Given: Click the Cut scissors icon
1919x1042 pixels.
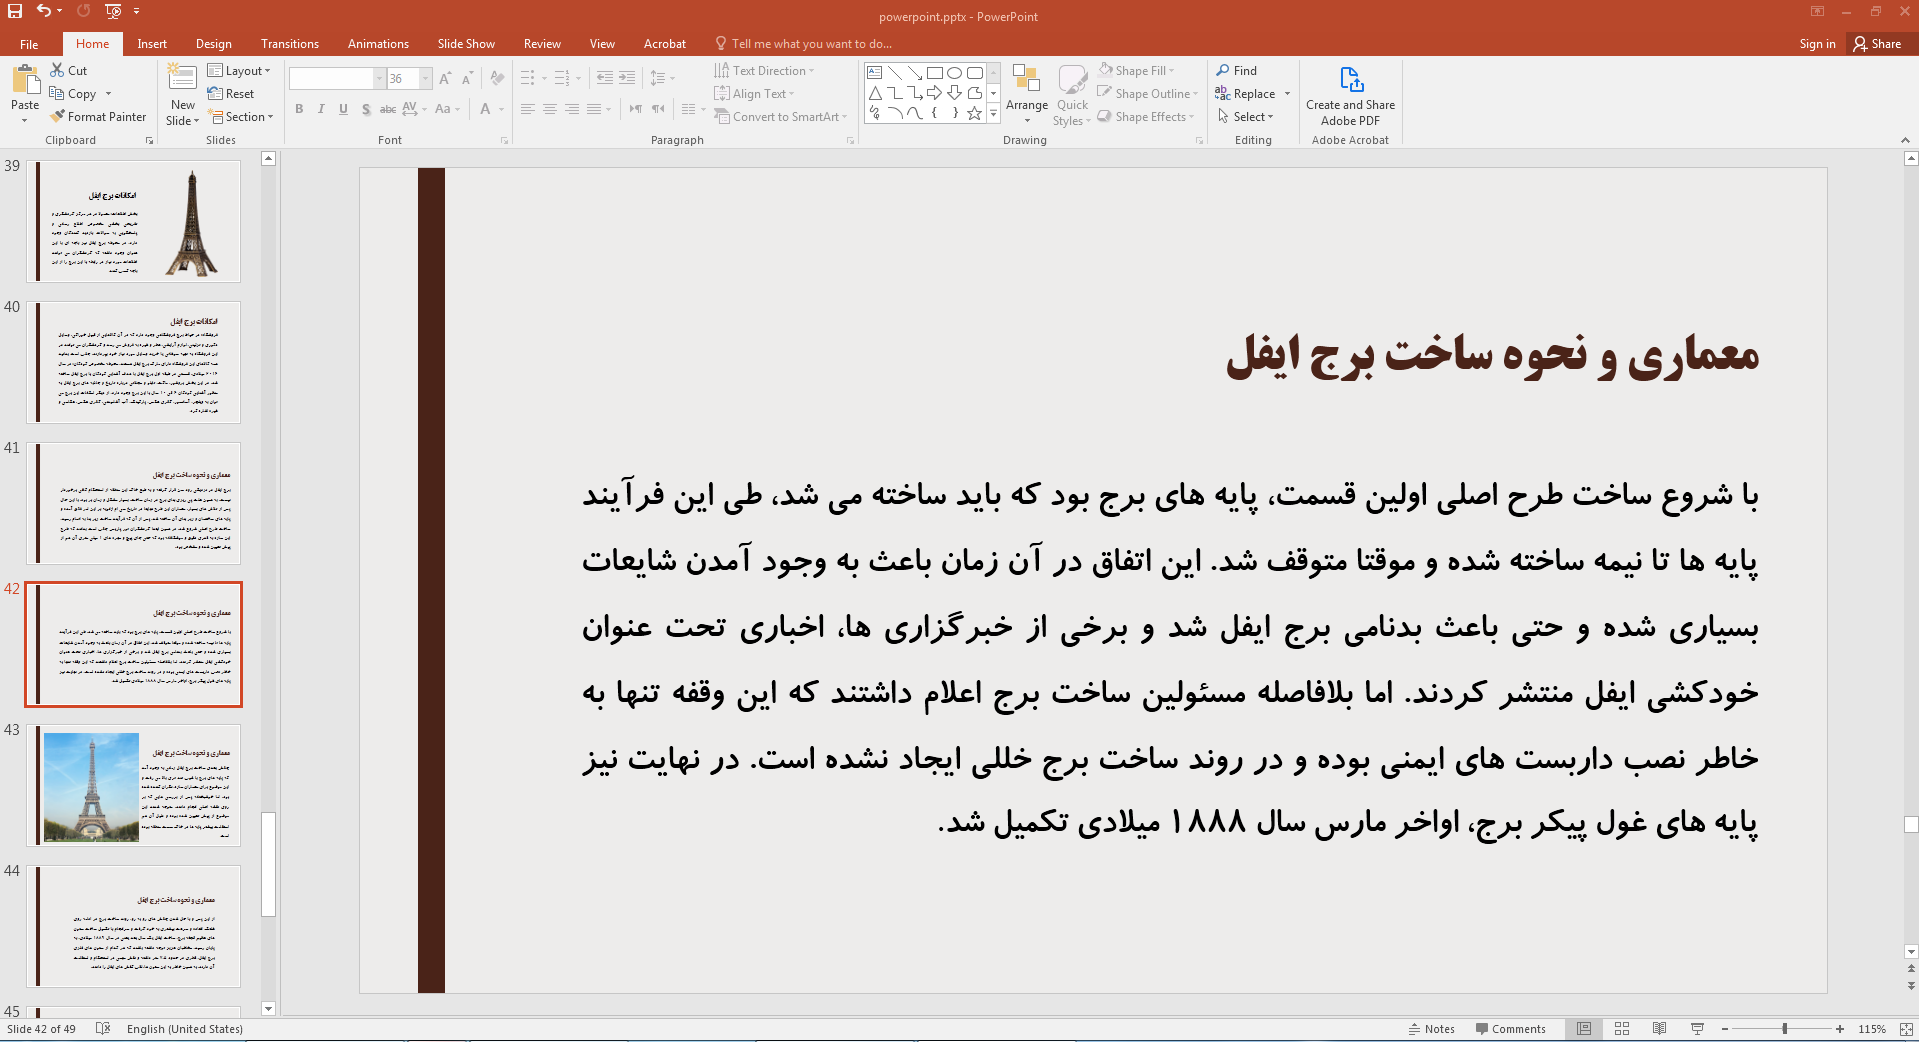Looking at the screenshot, I should click(57, 70).
